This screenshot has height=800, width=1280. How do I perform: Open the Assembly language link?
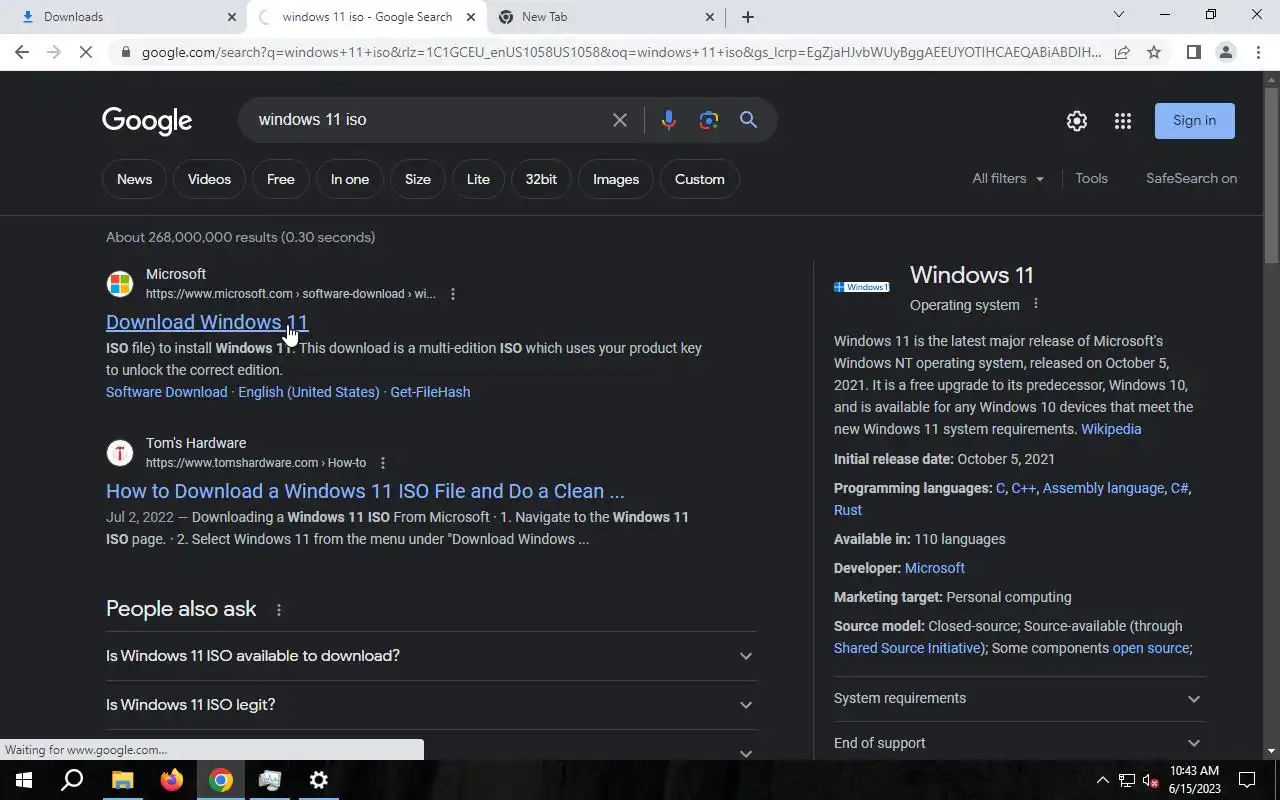1103,488
